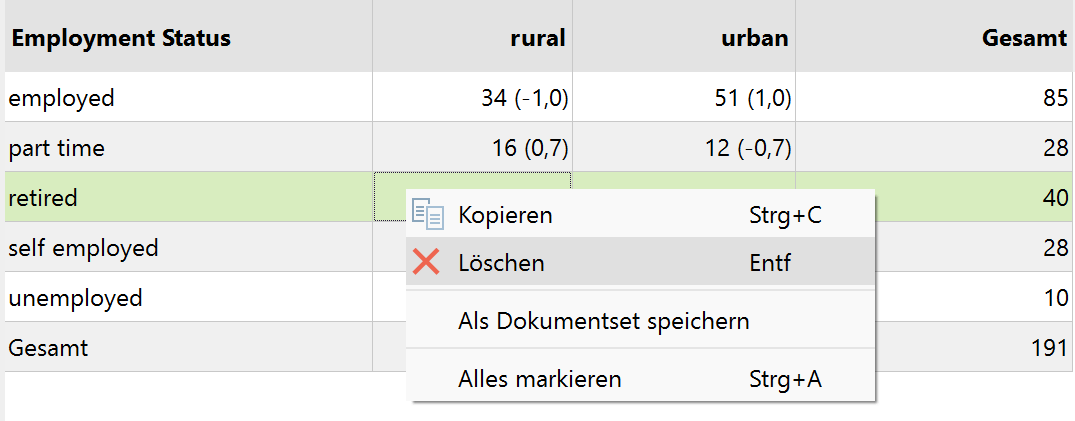This screenshot has width=1075, height=421.
Task: Click the grand total cell 191
Action: pyautogui.click(x=1050, y=347)
